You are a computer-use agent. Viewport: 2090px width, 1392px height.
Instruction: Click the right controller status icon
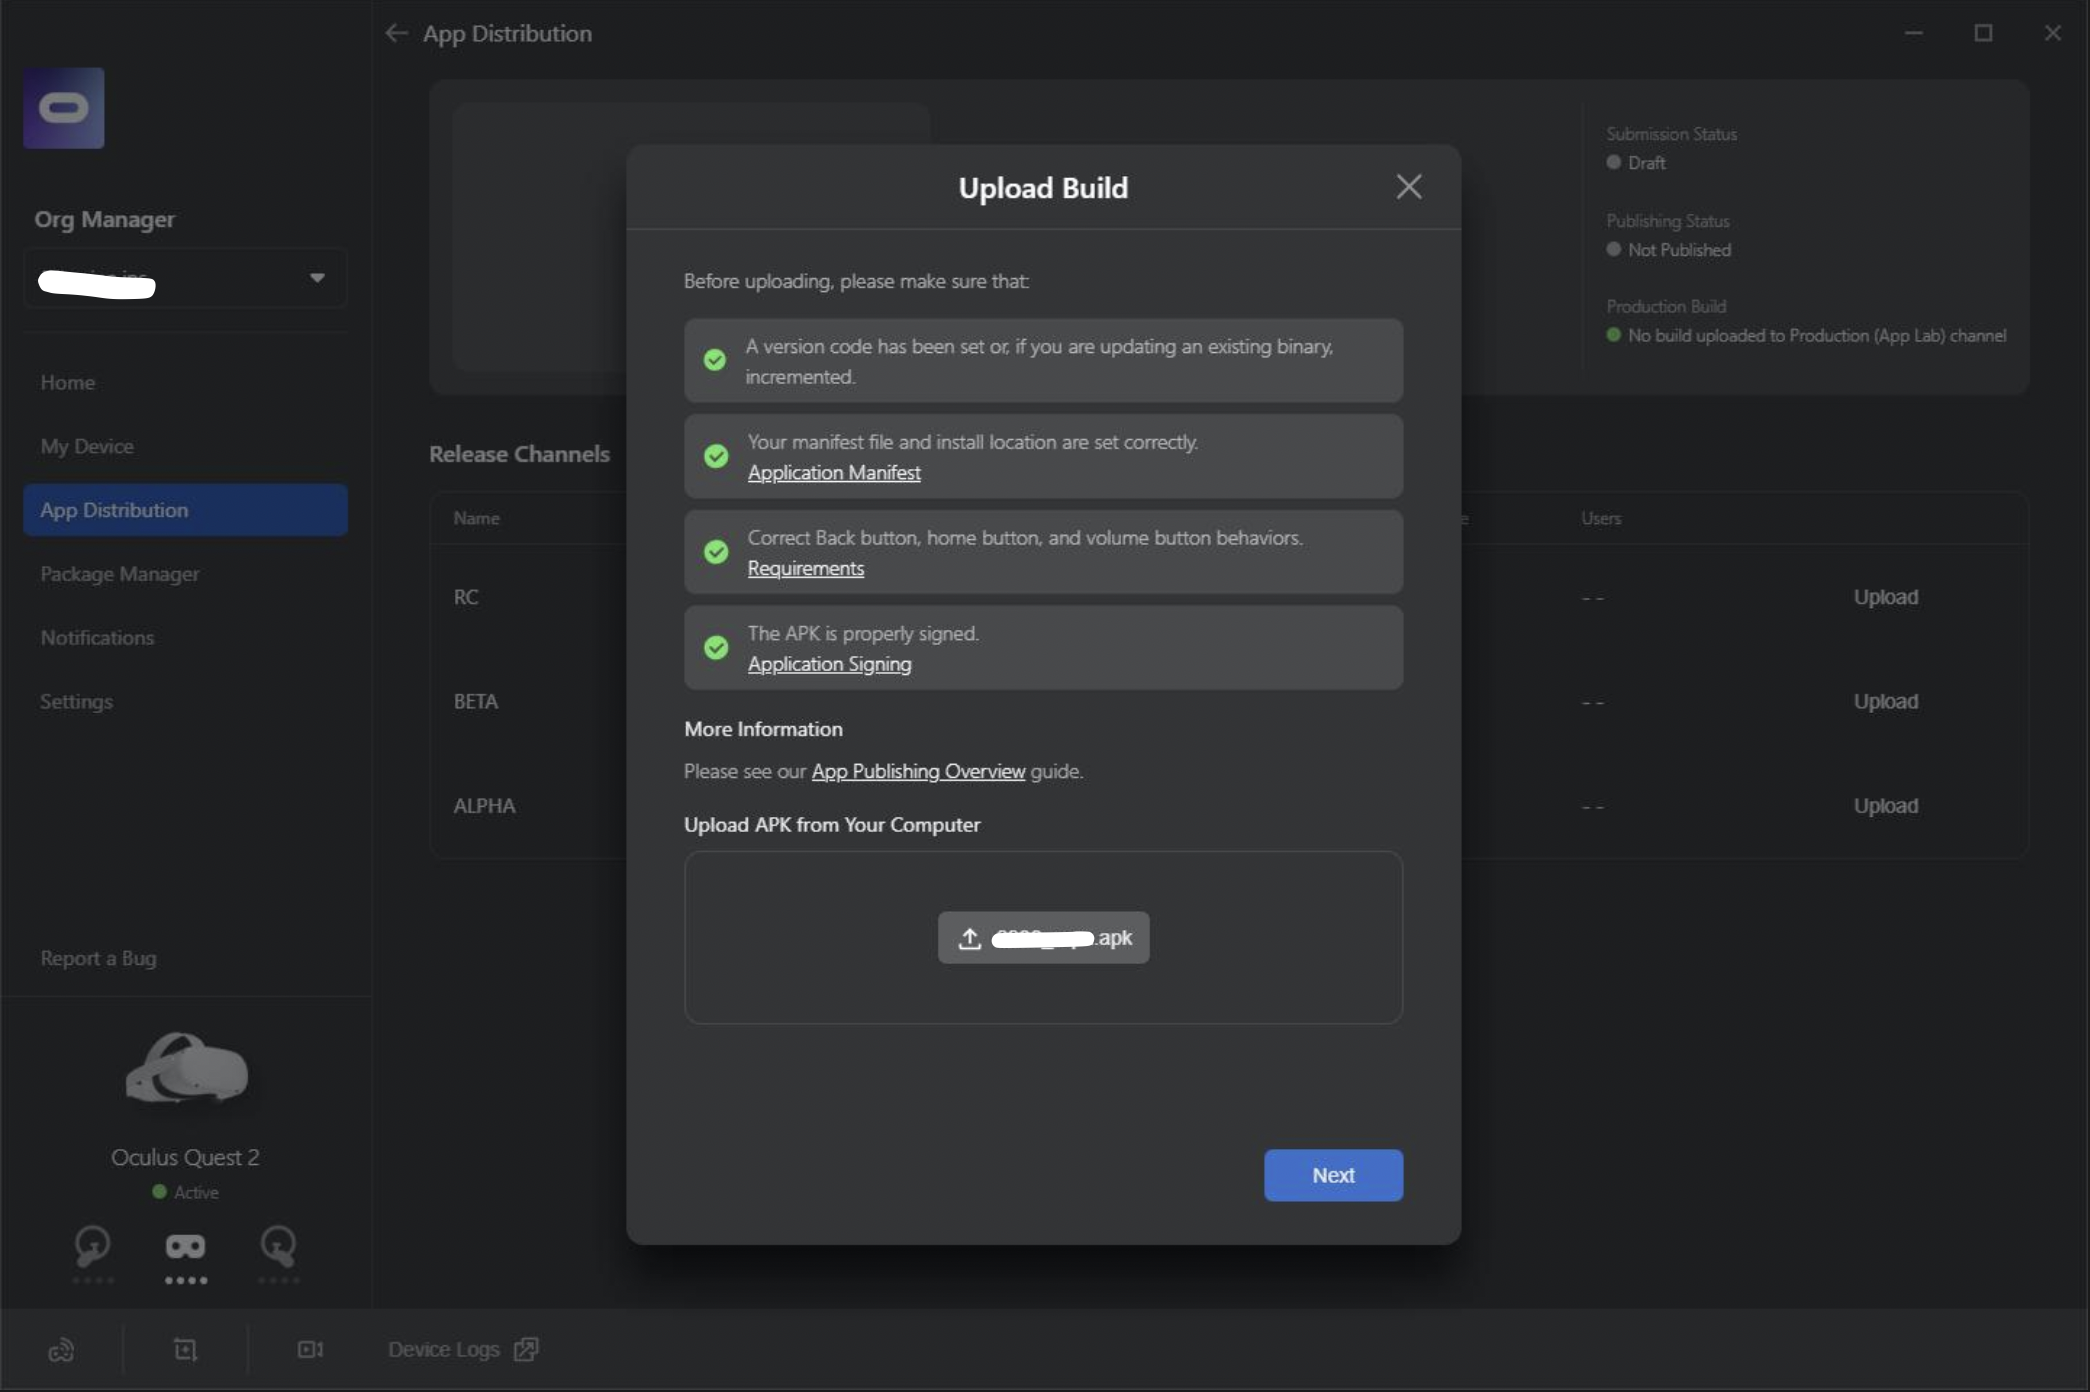pyautogui.click(x=278, y=1246)
